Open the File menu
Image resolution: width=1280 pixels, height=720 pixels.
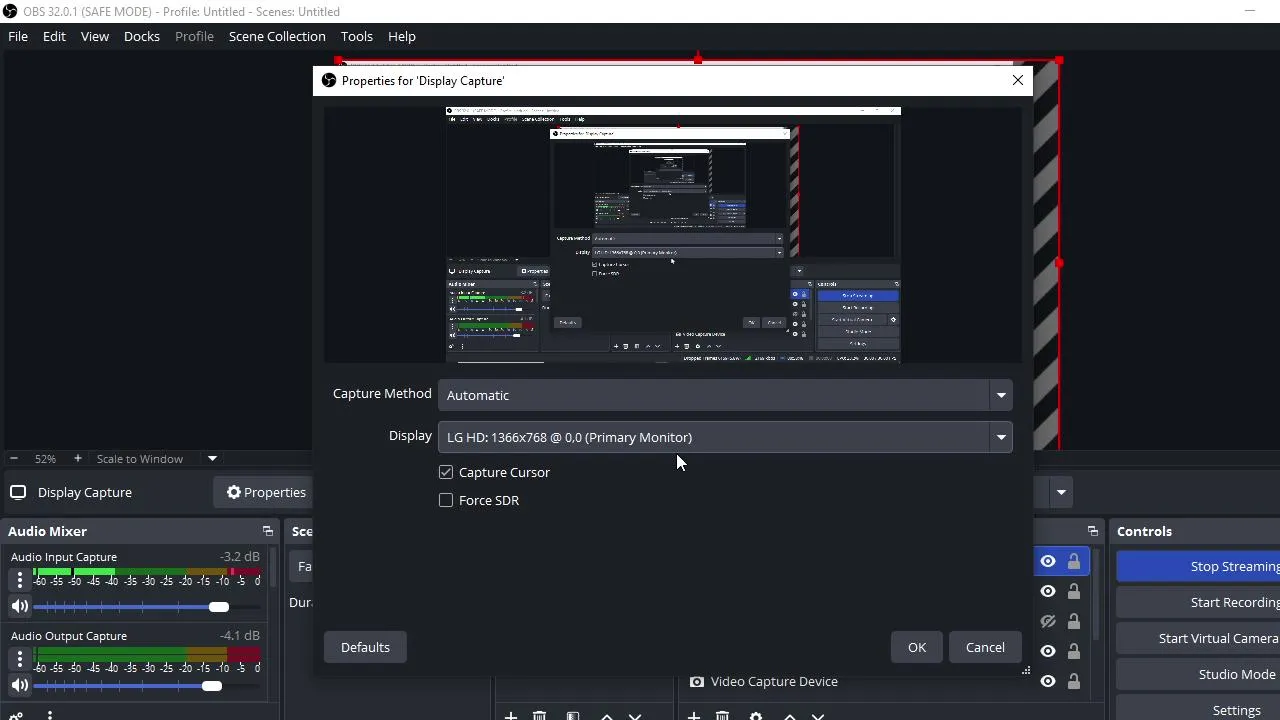[18, 36]
